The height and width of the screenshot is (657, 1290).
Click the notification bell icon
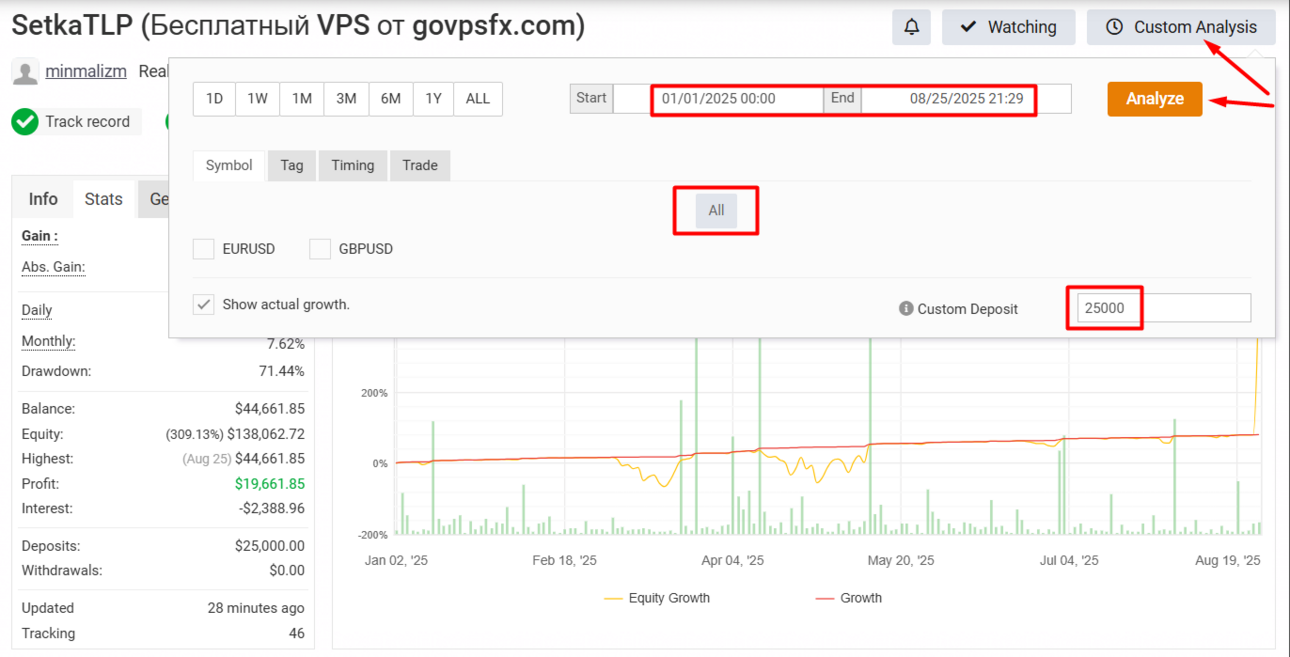click(911, 27)
